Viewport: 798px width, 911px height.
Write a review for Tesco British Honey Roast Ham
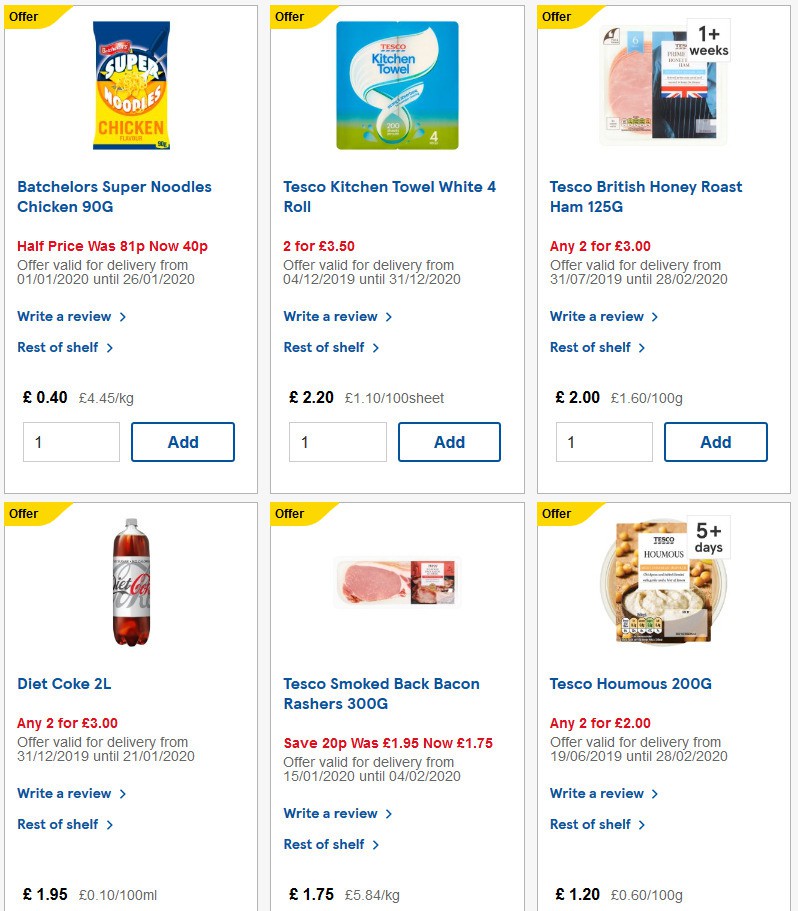(x=598, y=316)
